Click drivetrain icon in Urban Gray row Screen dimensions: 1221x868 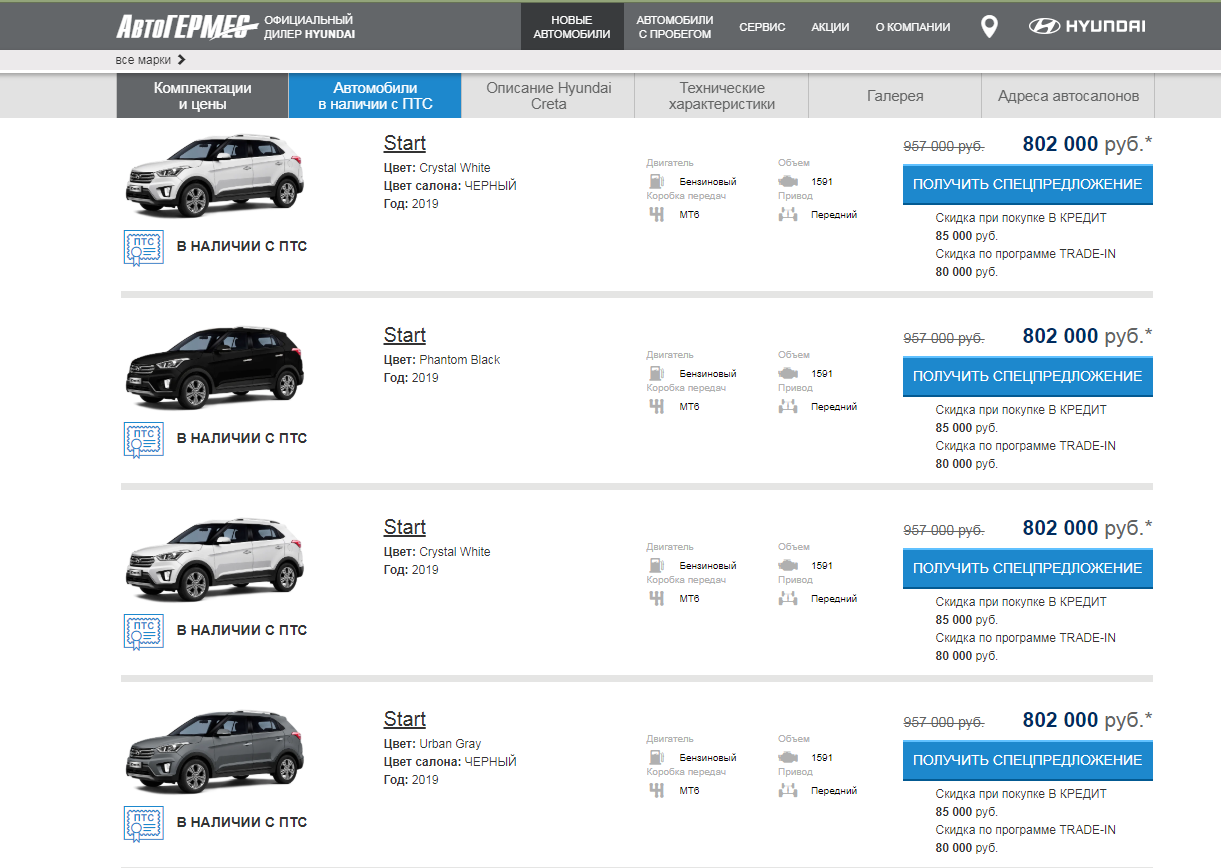point(788,790)
